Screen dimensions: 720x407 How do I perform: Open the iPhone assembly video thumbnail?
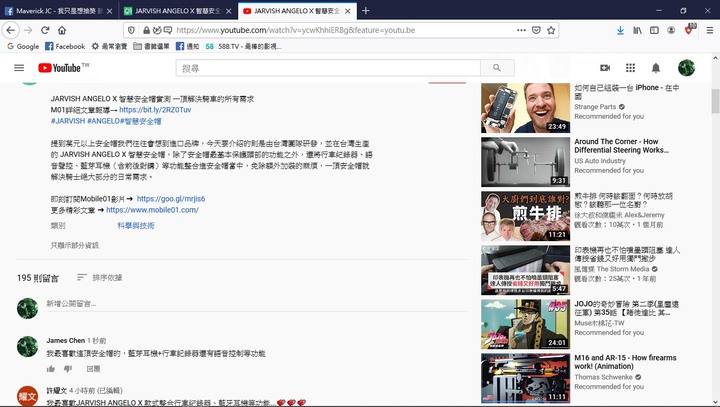pyautogui.click(x=525, y=108)
